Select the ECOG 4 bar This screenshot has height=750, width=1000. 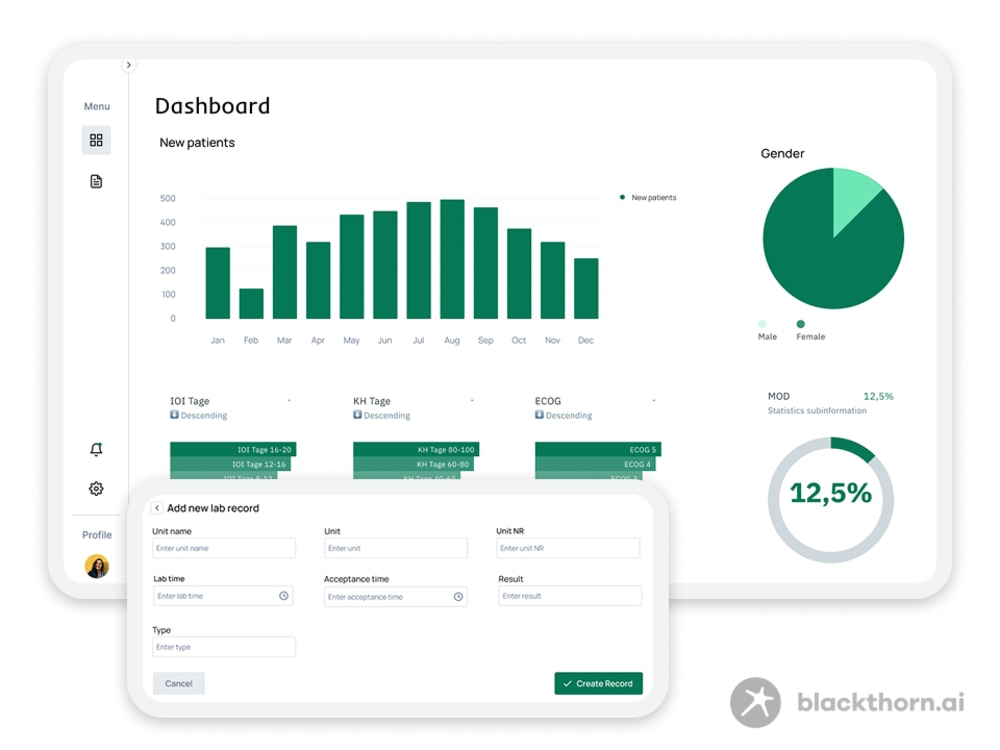coord(595,464)
